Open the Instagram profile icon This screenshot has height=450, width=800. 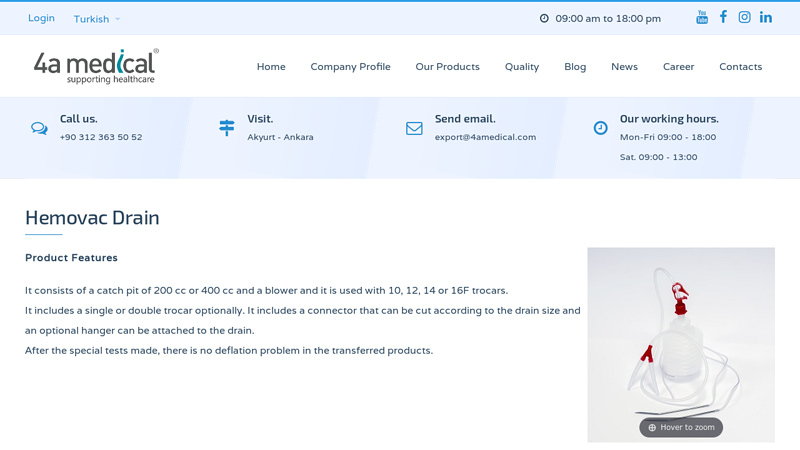click(x=744, y=17)
